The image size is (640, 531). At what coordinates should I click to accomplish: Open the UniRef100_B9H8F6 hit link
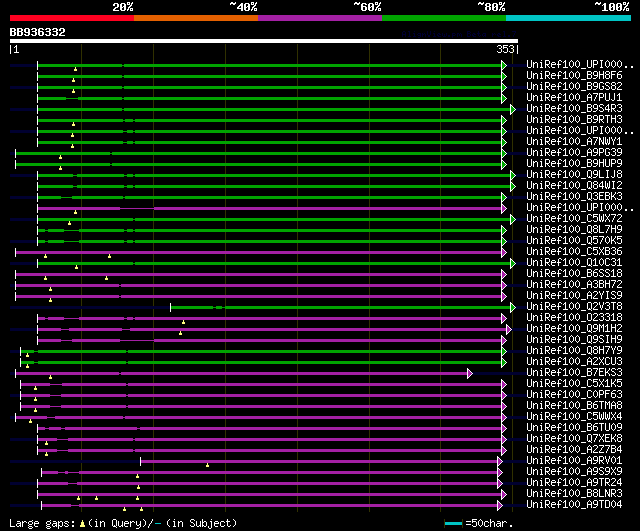tap(574, 76)
